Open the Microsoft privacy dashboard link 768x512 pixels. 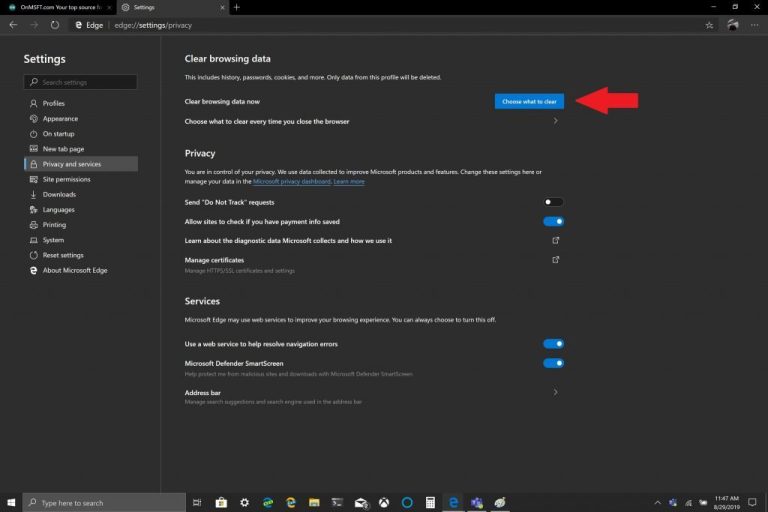click(291, 182)
